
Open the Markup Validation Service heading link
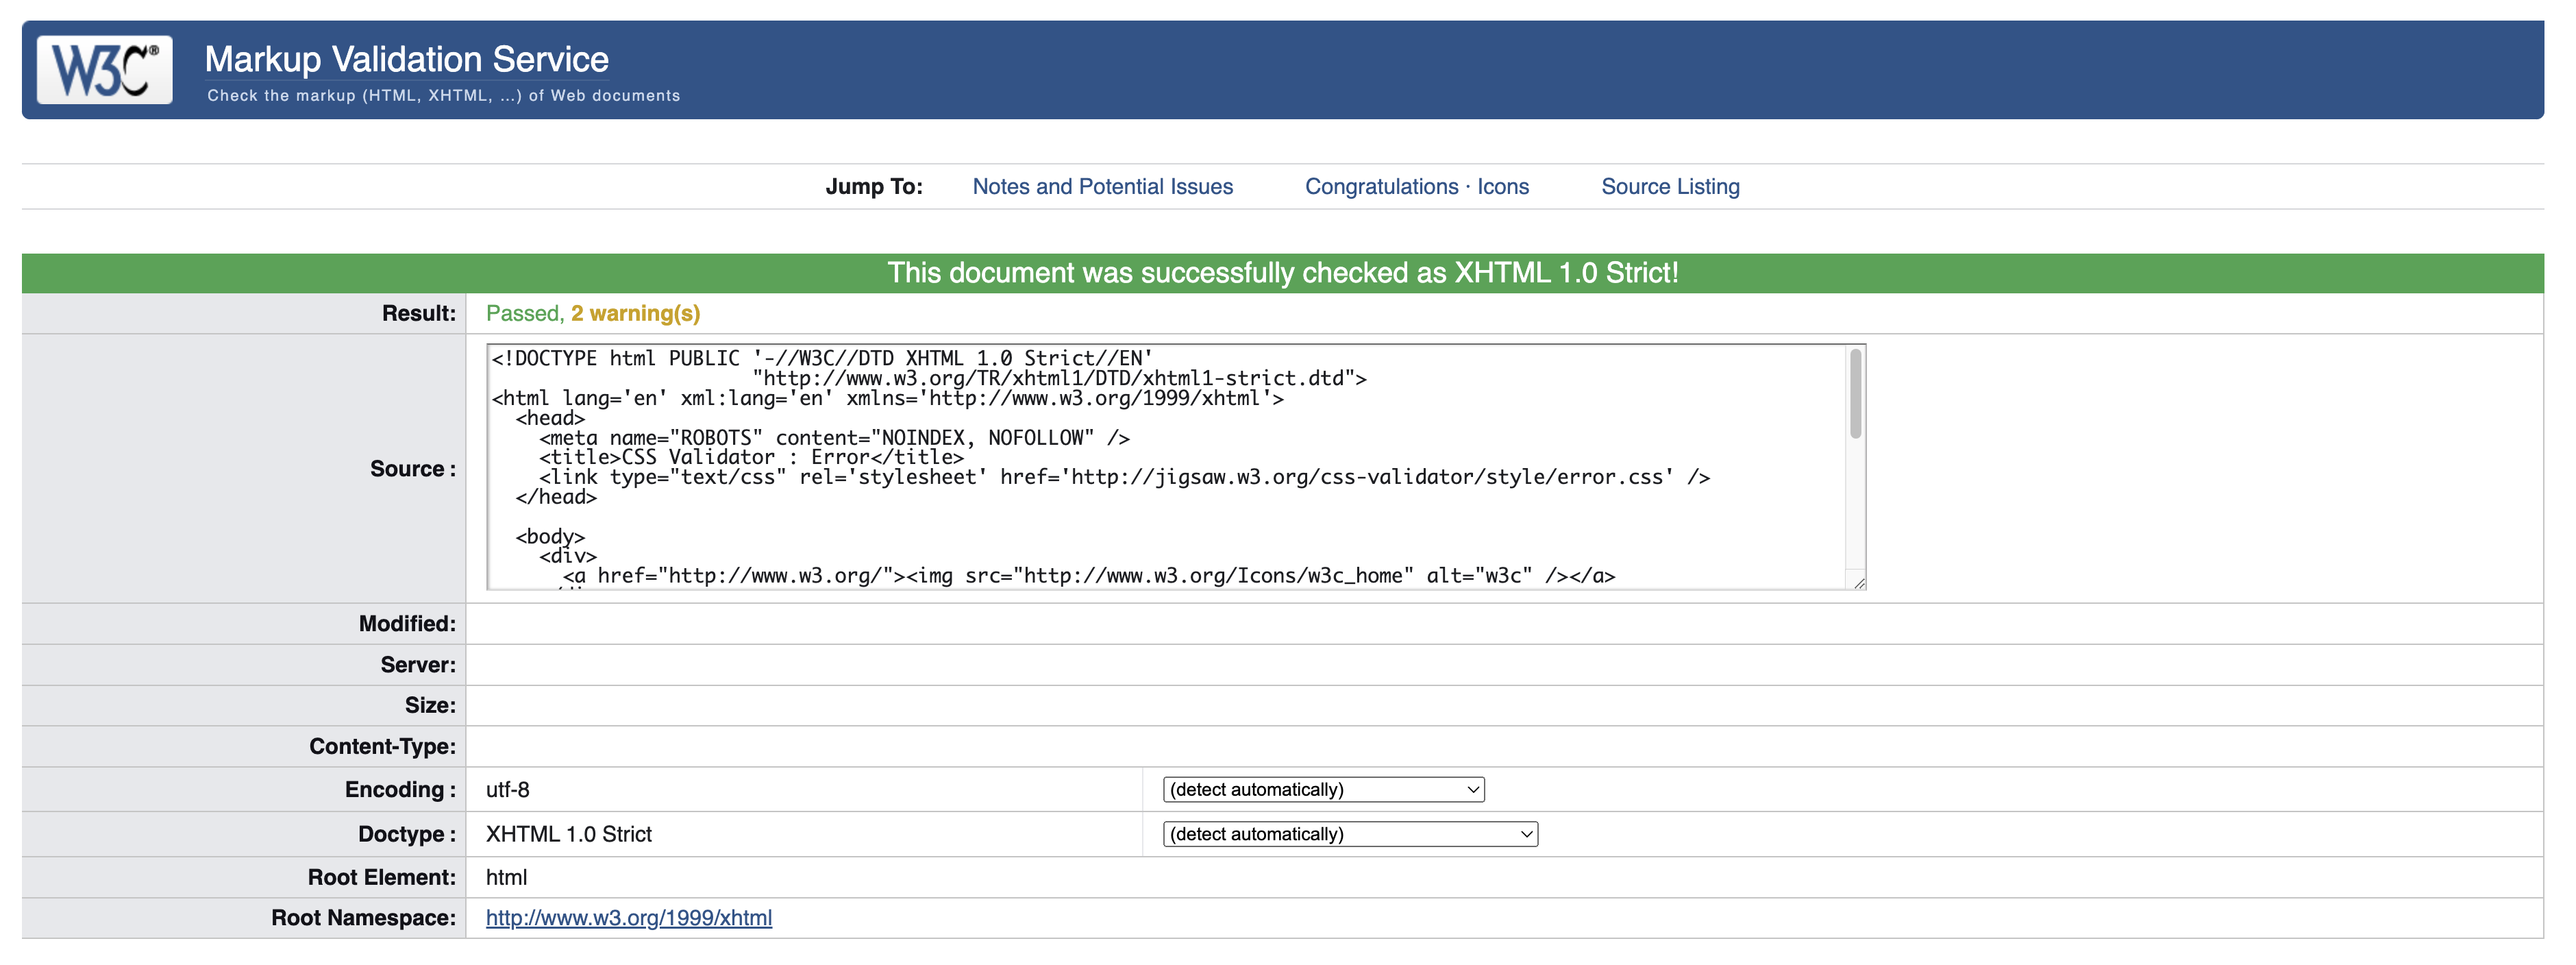[406, 59]
